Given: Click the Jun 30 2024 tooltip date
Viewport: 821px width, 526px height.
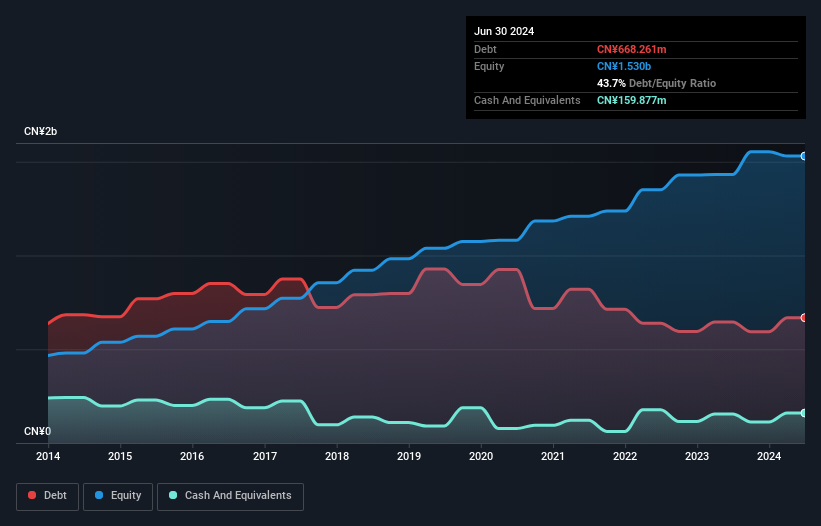Looking at the screenshot, I should tap(504, 31).
